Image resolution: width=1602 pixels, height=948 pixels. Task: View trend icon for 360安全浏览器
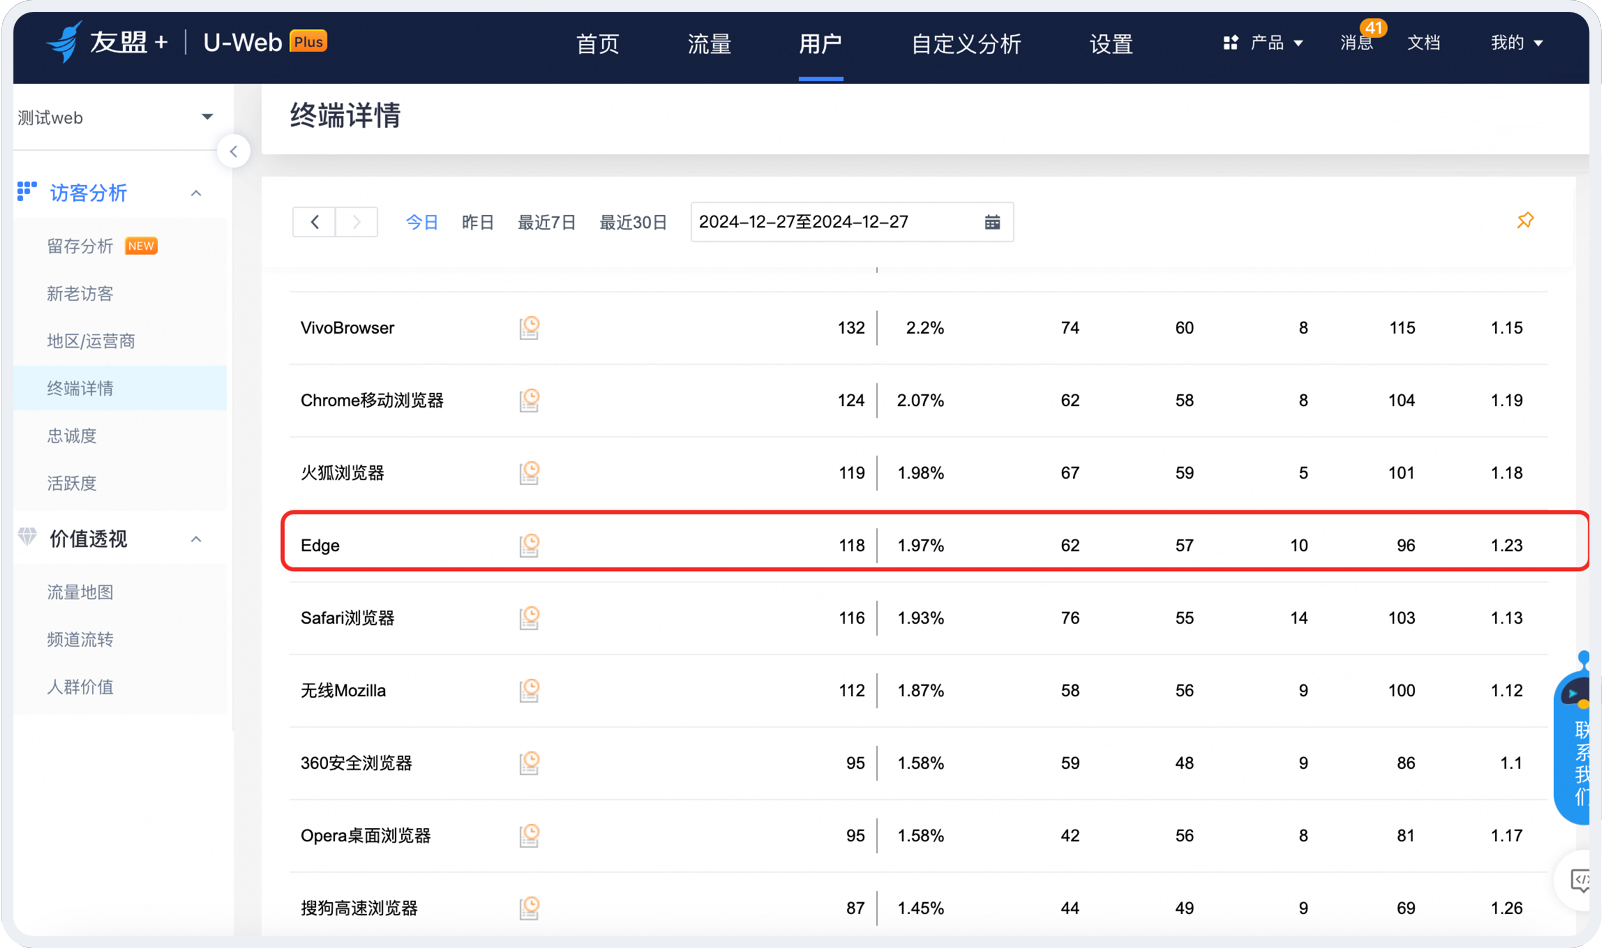coord(529,763)
